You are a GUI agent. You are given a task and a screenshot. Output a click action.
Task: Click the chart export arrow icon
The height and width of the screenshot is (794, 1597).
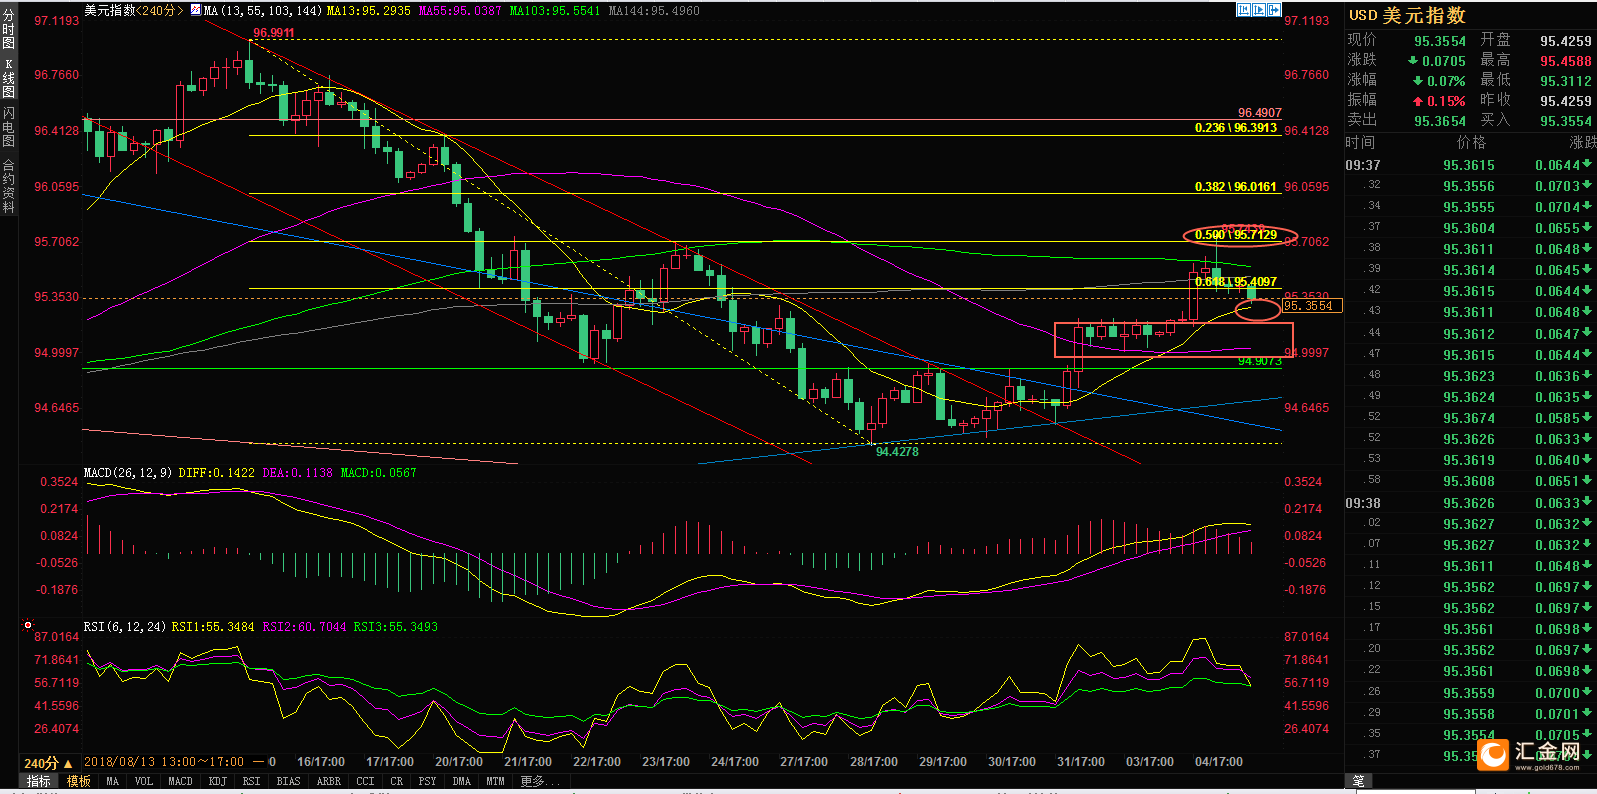point(1274,10)
